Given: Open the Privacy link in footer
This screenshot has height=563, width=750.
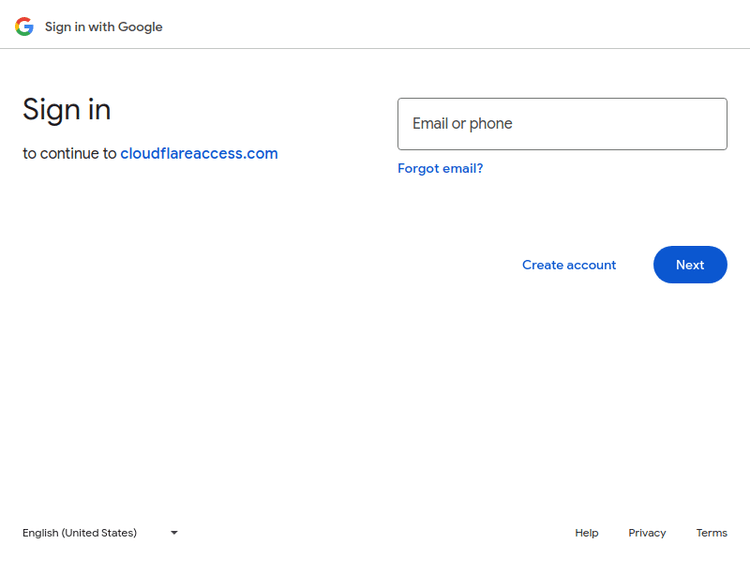Looking at the screenshot, I should pos(647,533).
